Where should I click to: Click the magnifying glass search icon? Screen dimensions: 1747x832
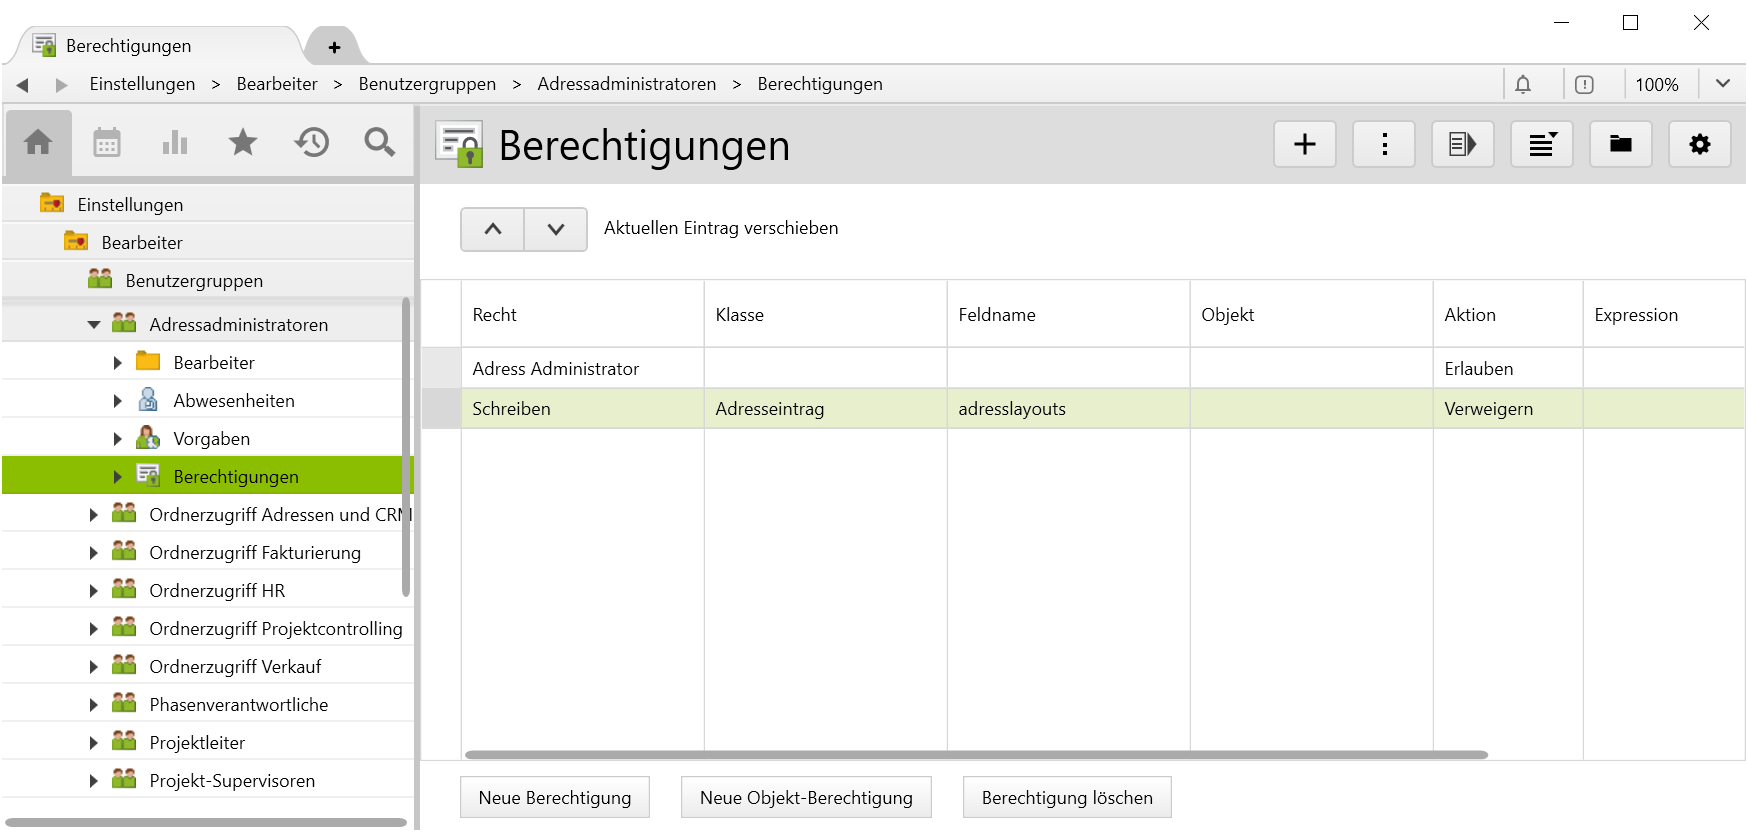pos(379,143)
